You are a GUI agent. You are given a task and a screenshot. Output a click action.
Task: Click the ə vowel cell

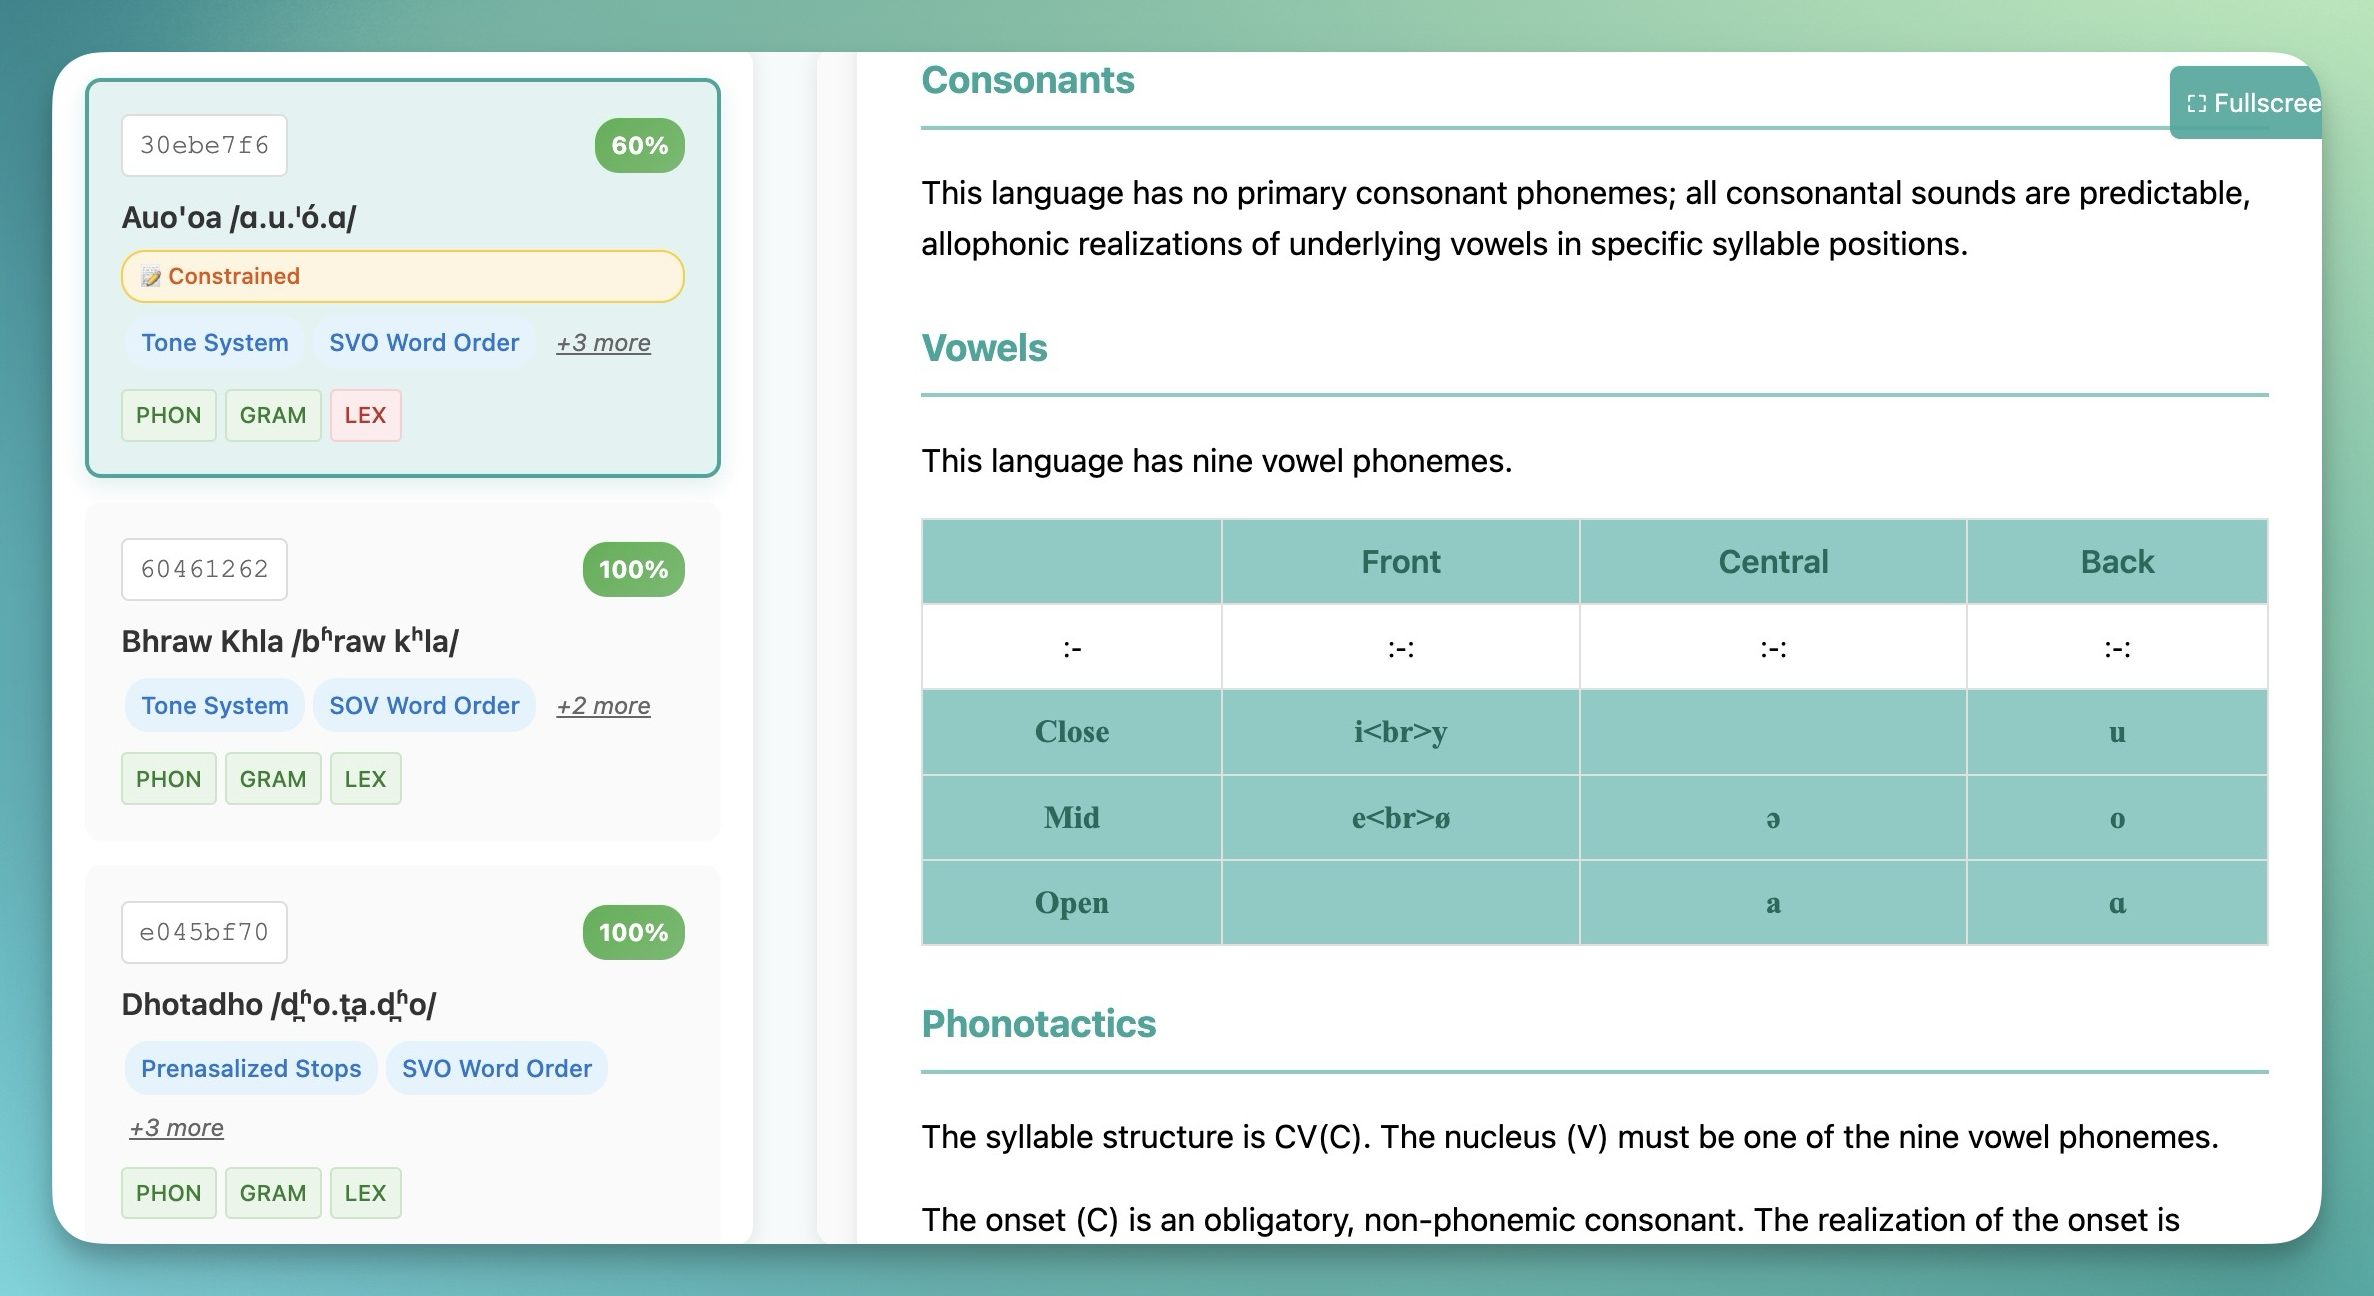(x=1773, y=818)
